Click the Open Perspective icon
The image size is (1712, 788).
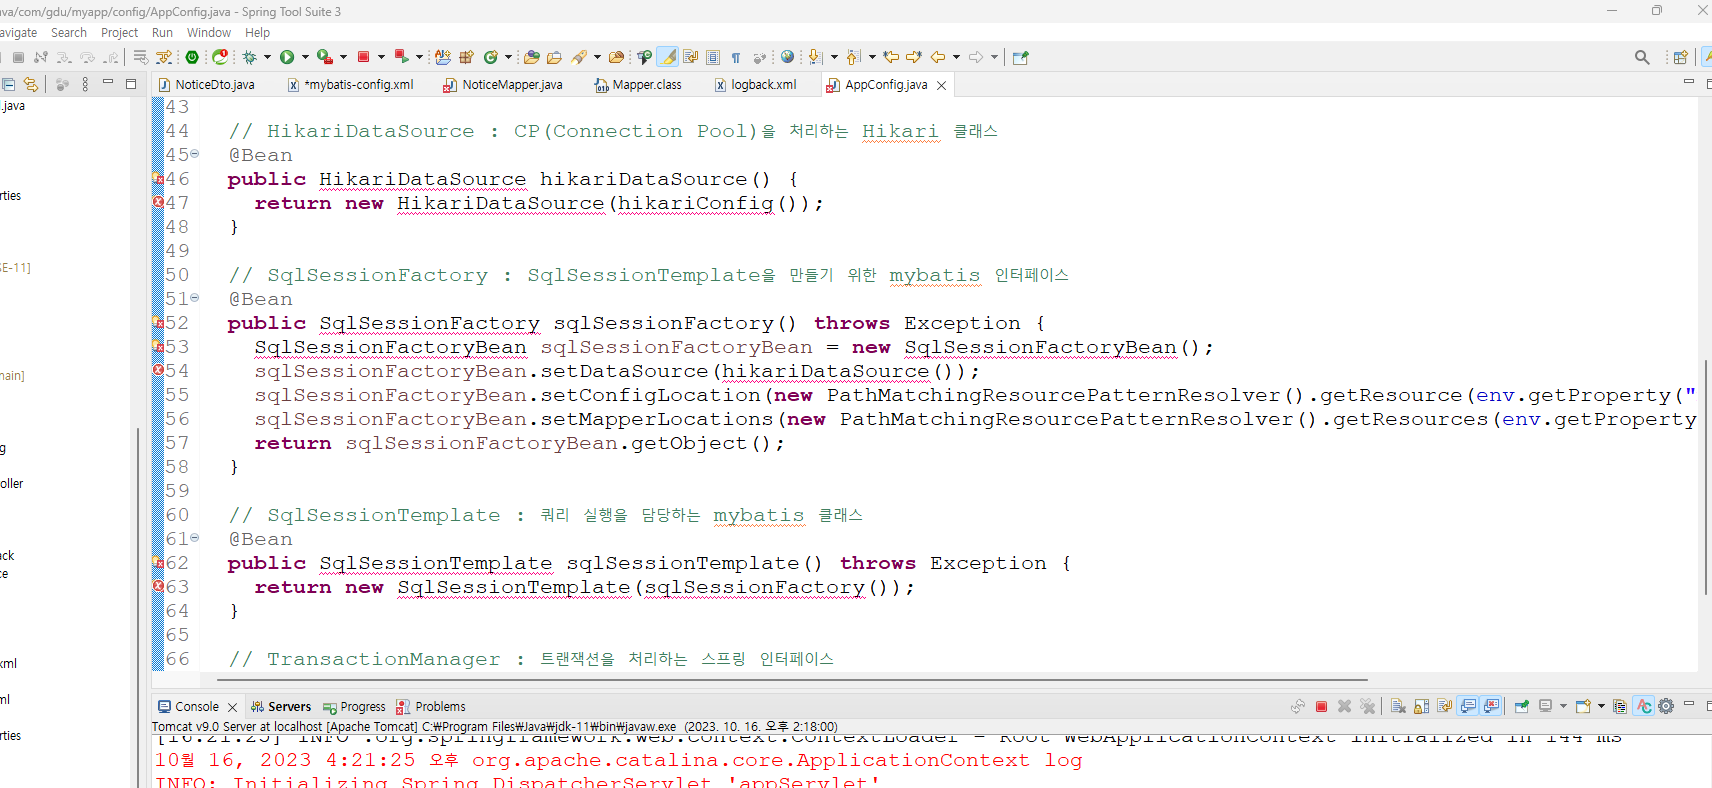(x=1681, y=57)
